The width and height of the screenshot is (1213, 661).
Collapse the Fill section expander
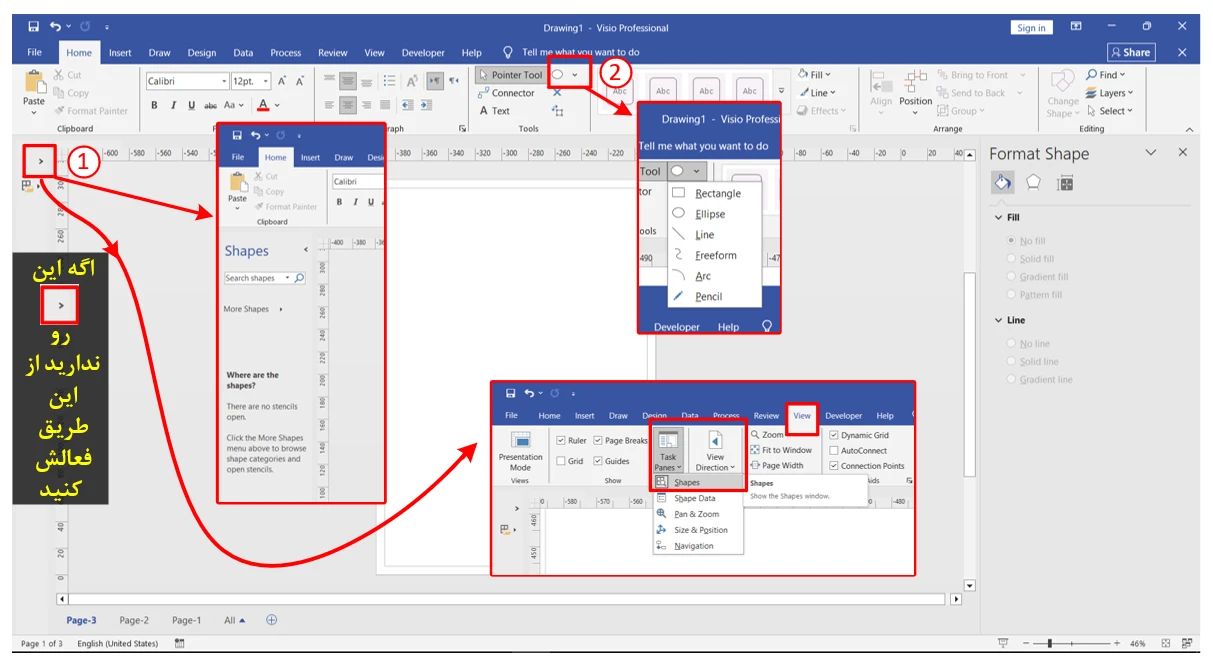(998, 217)
